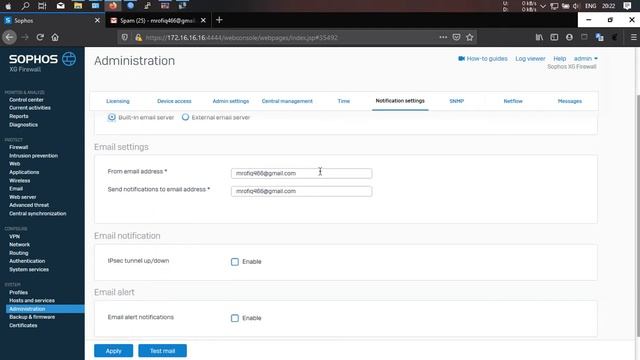Reload the current page

pos(40,37)
